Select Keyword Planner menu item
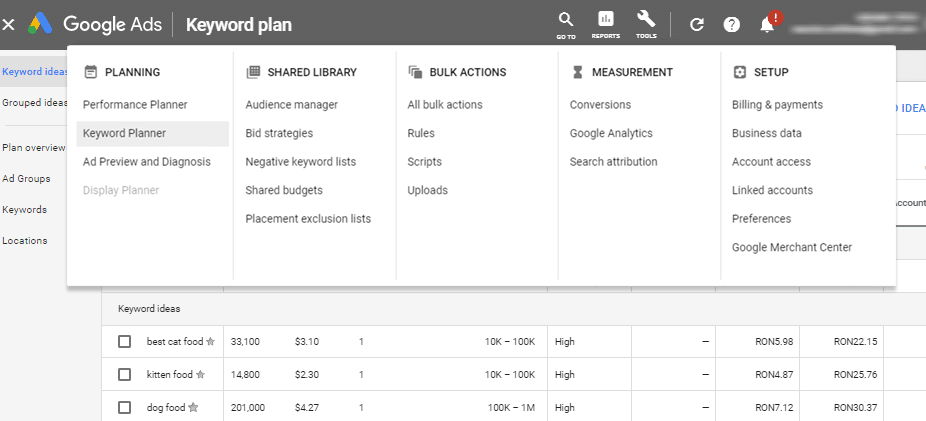 pos(152,133)
